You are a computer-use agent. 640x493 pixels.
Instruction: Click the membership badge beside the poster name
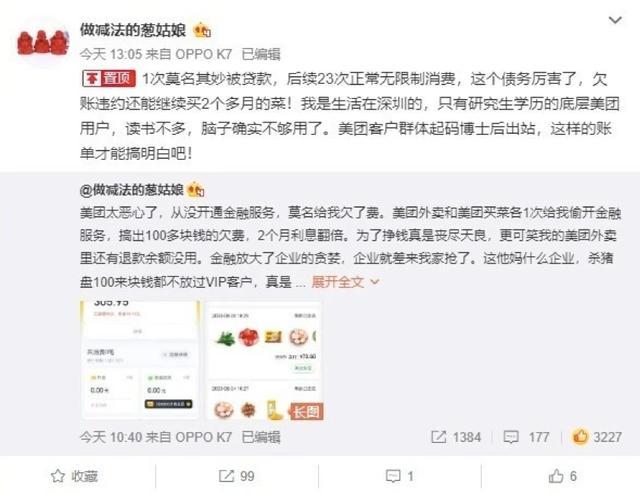[202, 30]
